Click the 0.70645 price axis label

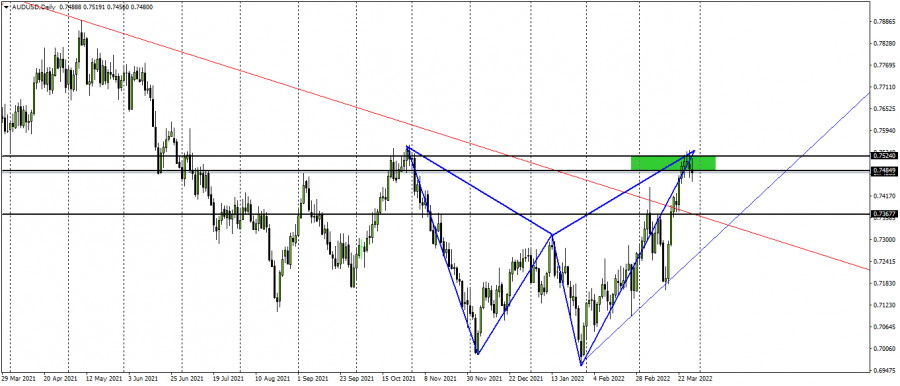point(884,327)
